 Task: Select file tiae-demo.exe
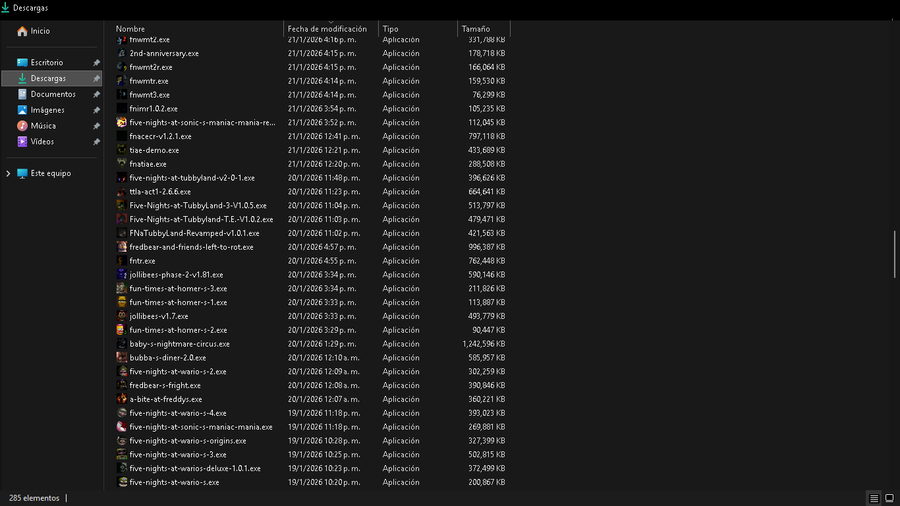(154, 150)
